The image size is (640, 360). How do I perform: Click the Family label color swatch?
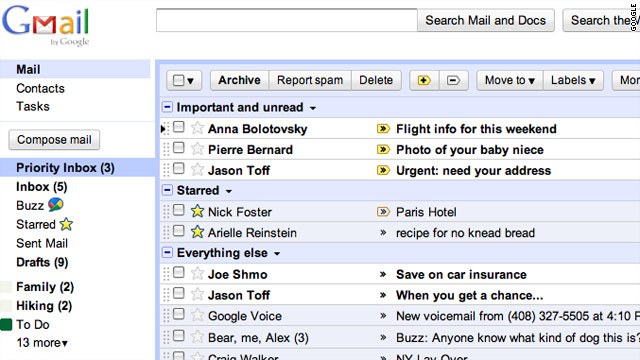pyautogui.click(x=6, y=287)
